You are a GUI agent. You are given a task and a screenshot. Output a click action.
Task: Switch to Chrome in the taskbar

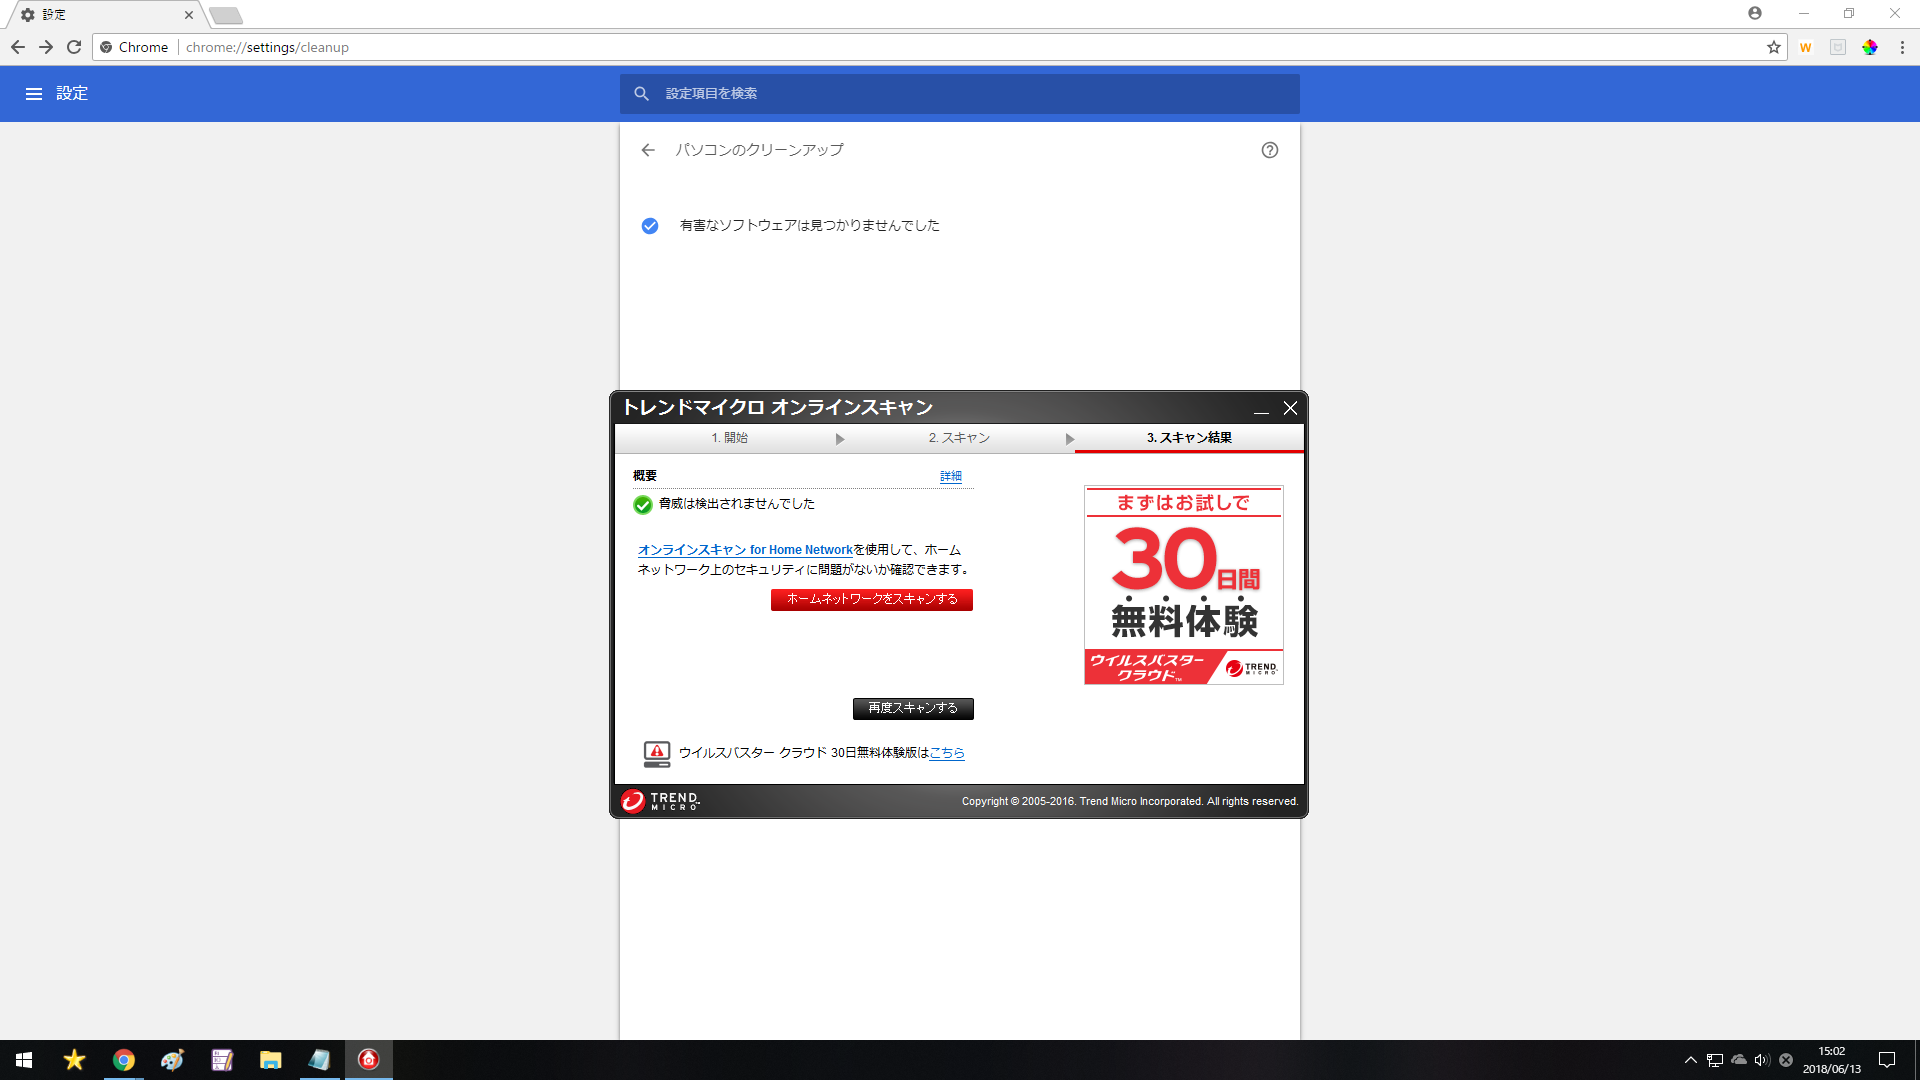point(124,1060)
